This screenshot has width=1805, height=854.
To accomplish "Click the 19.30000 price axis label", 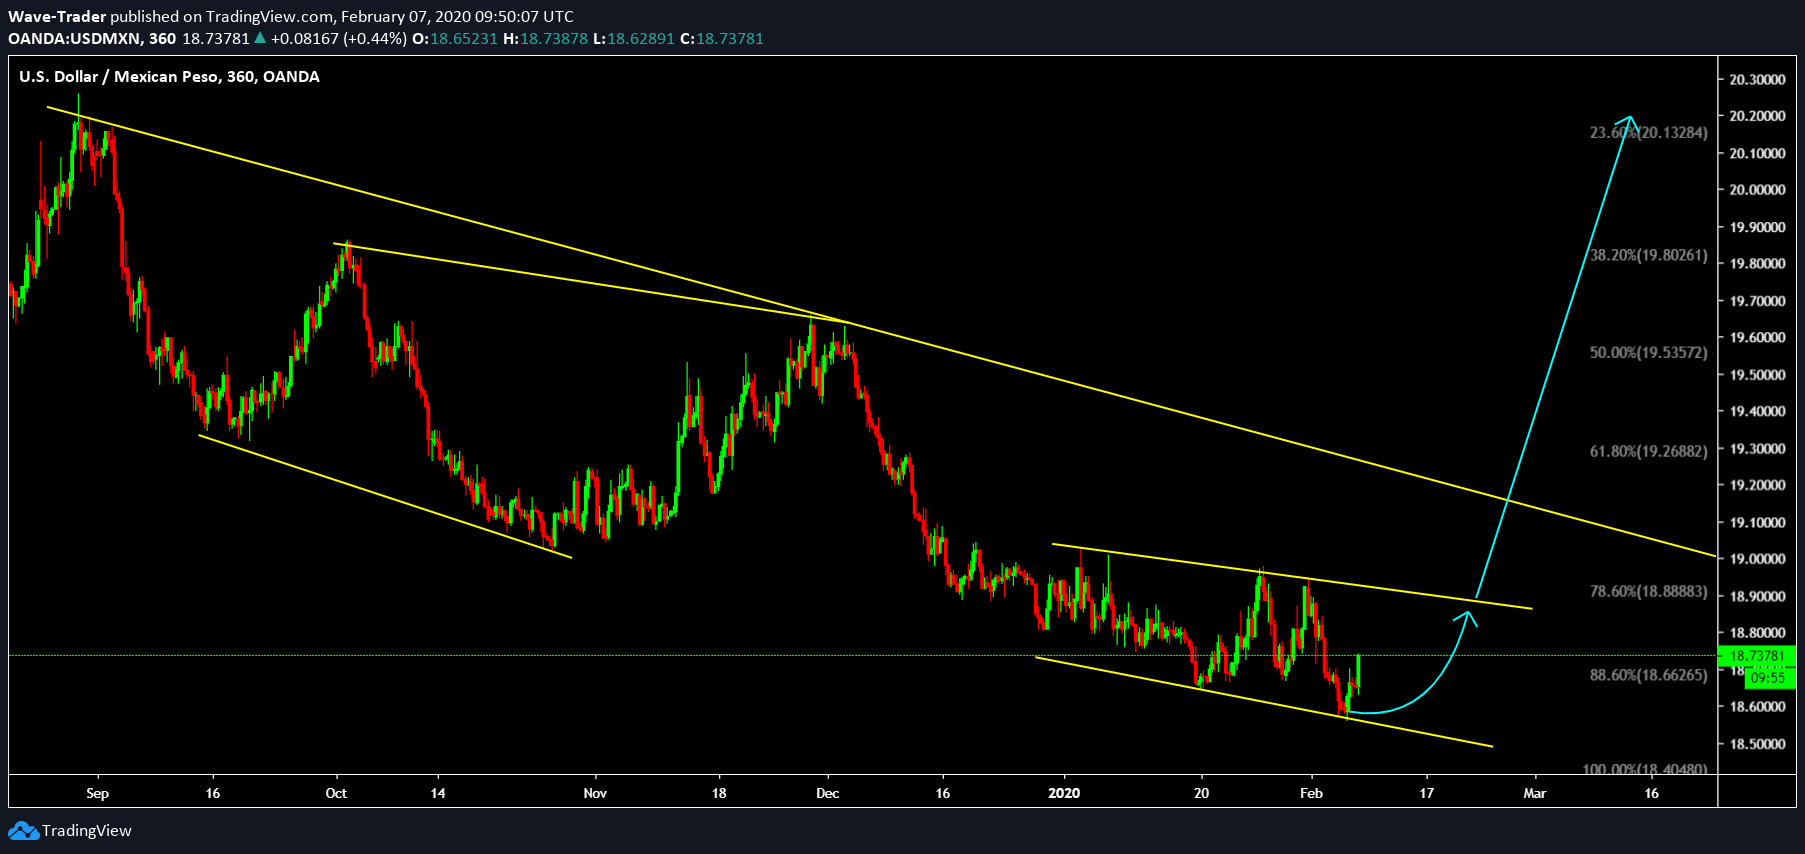I will tap(1757, 449).
